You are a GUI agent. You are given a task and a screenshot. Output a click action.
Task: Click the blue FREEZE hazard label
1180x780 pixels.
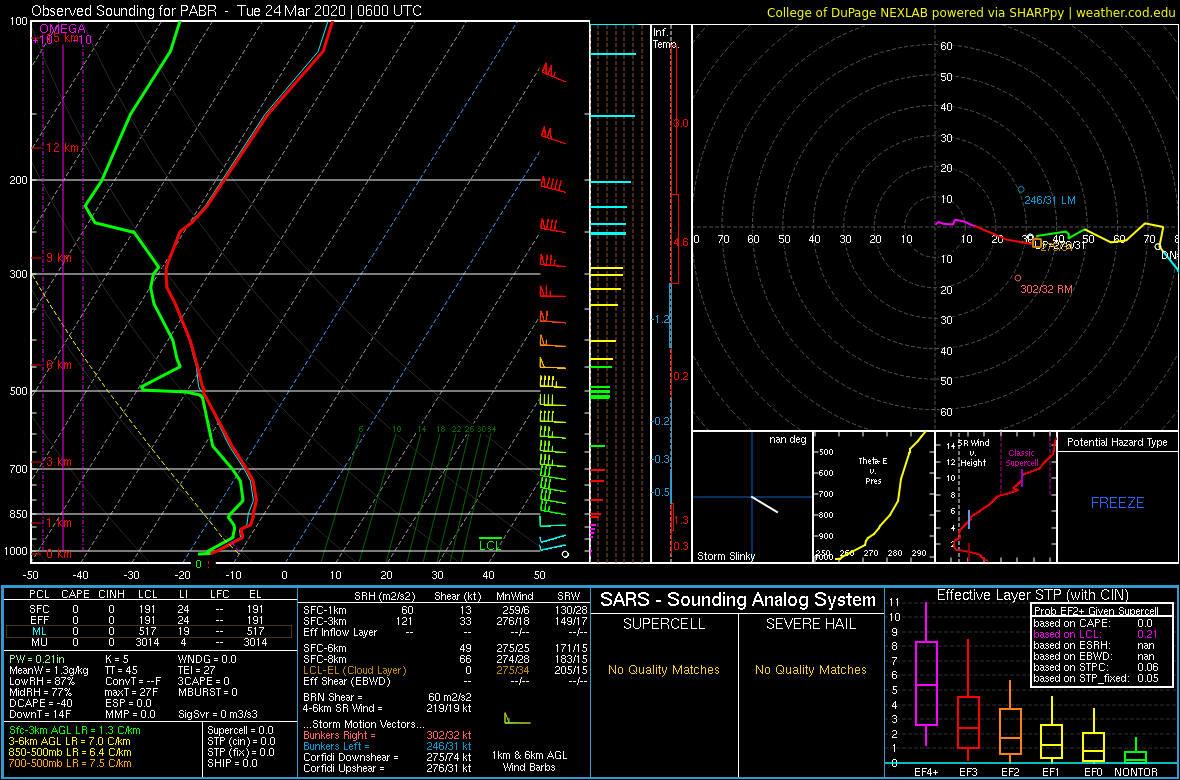(1118, 502)
